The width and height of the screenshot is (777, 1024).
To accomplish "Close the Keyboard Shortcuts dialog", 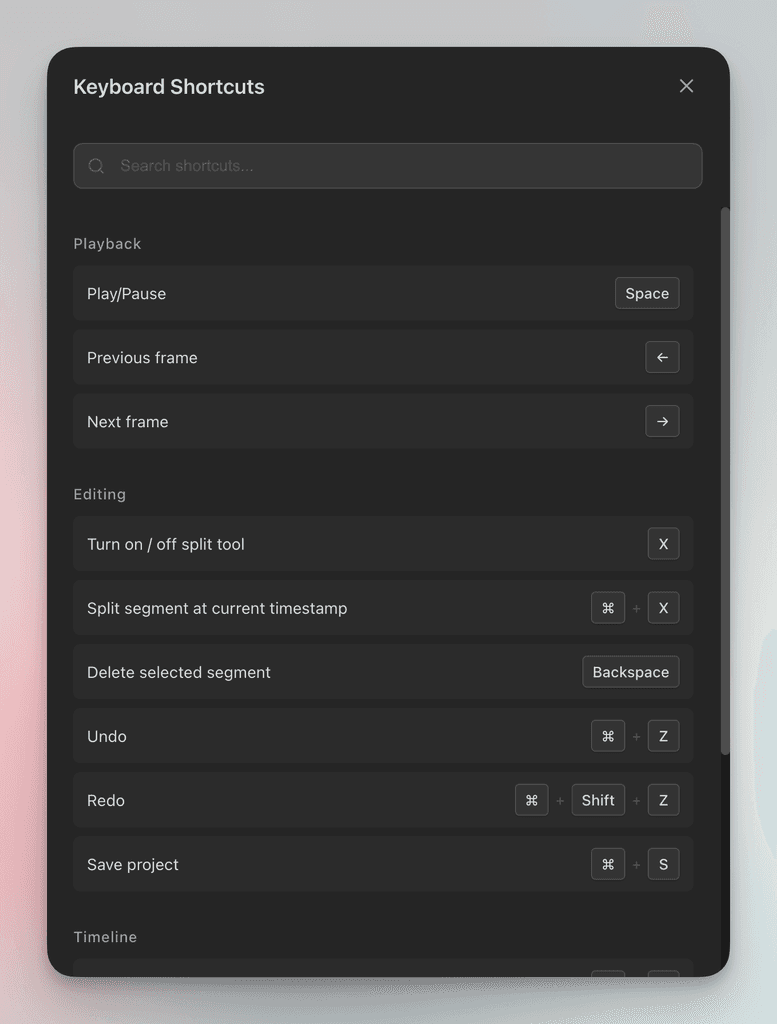I will pyautogui.click(x=686, y=86).
